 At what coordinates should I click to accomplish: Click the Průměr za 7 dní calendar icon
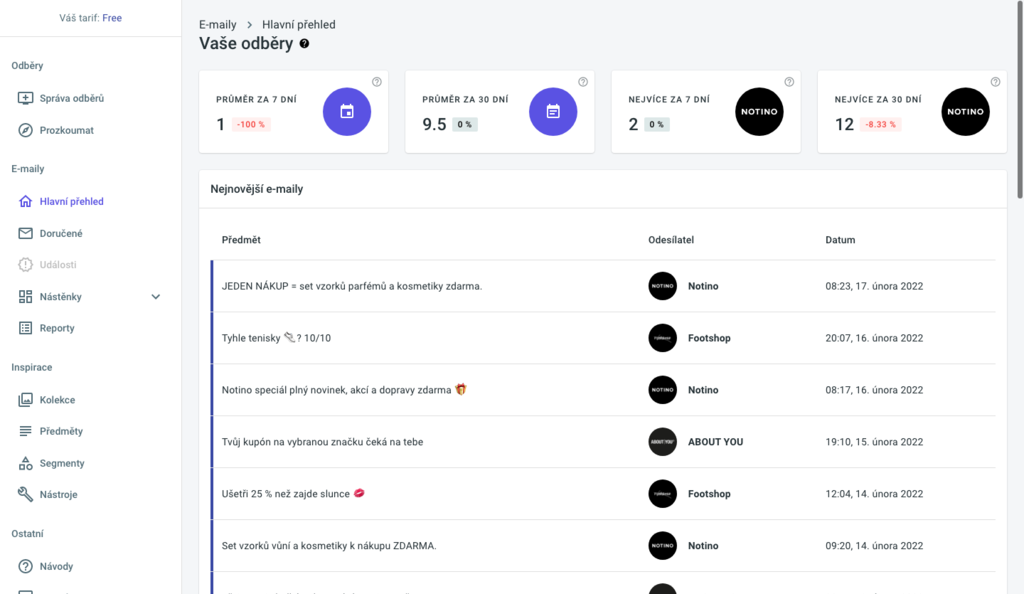[347, 112]
